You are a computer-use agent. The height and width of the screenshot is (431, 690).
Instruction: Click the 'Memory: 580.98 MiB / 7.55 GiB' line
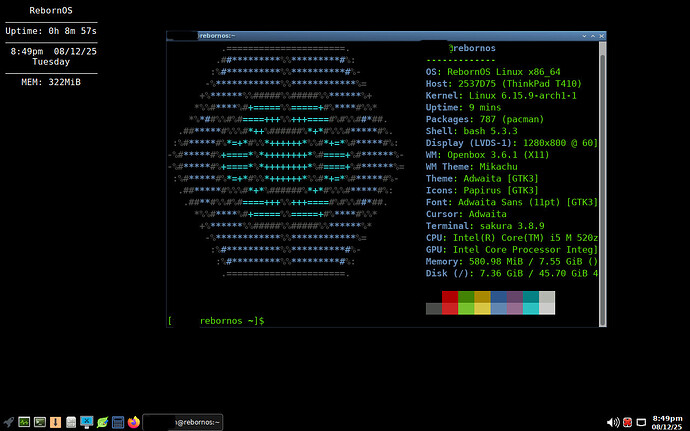pos(511,262)
